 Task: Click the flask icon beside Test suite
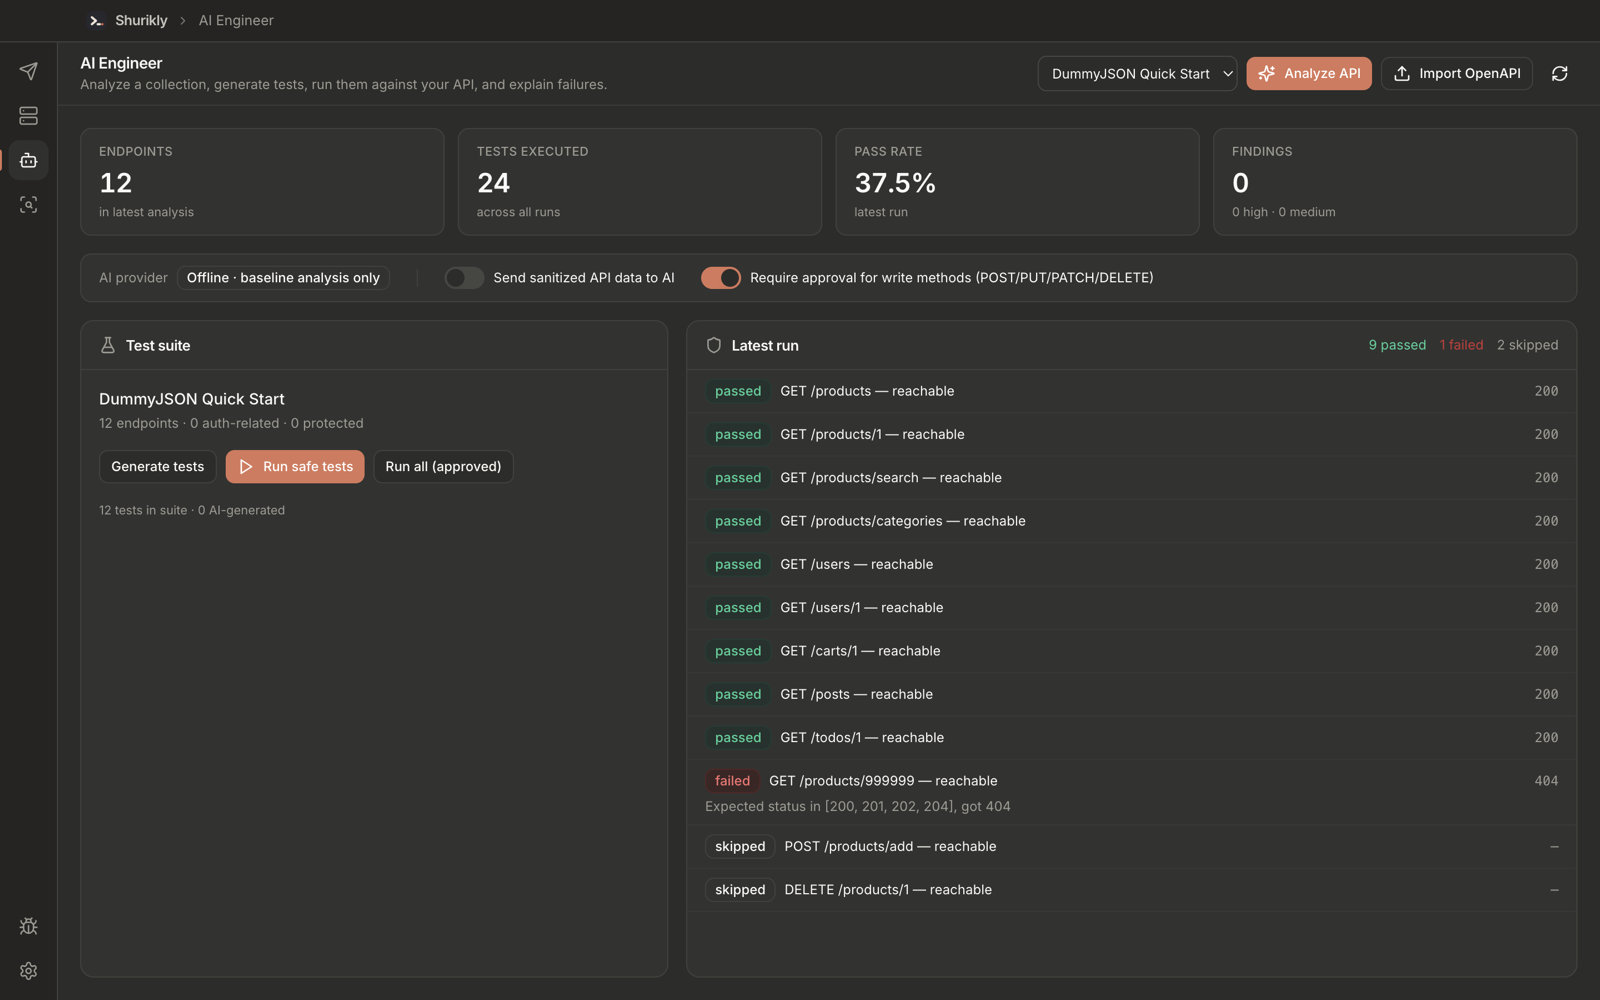[108, 345]
